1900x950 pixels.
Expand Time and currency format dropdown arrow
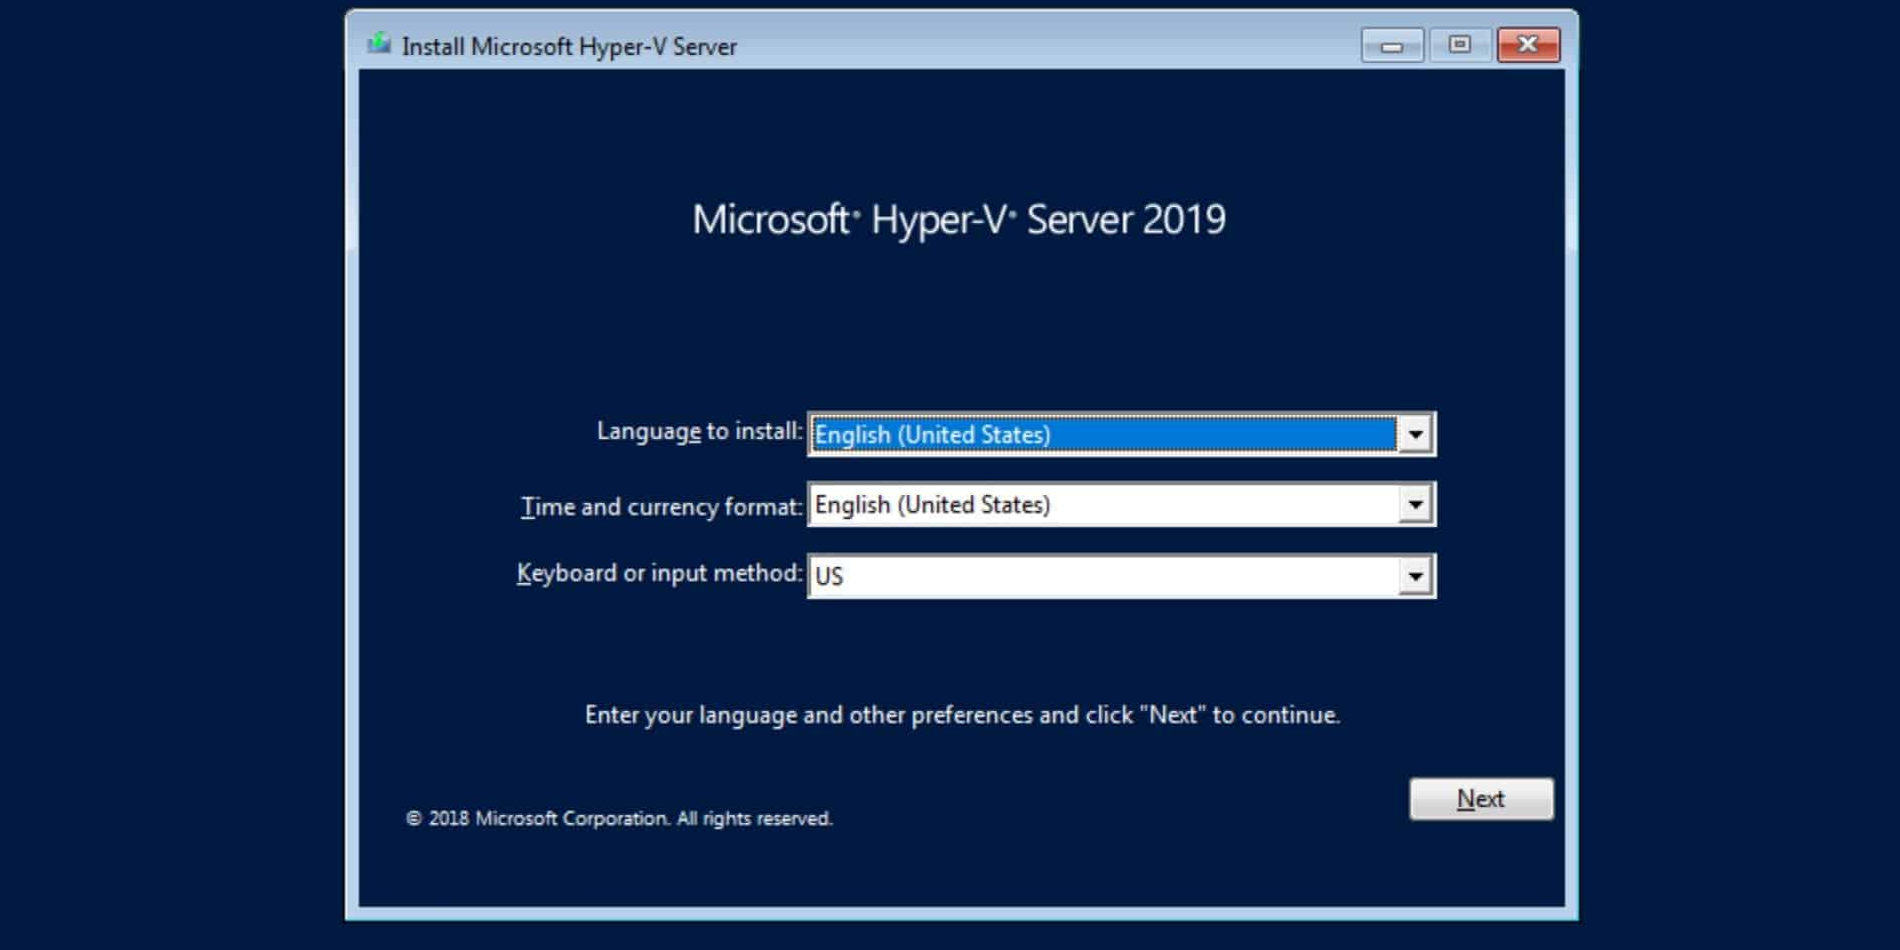1415,505
